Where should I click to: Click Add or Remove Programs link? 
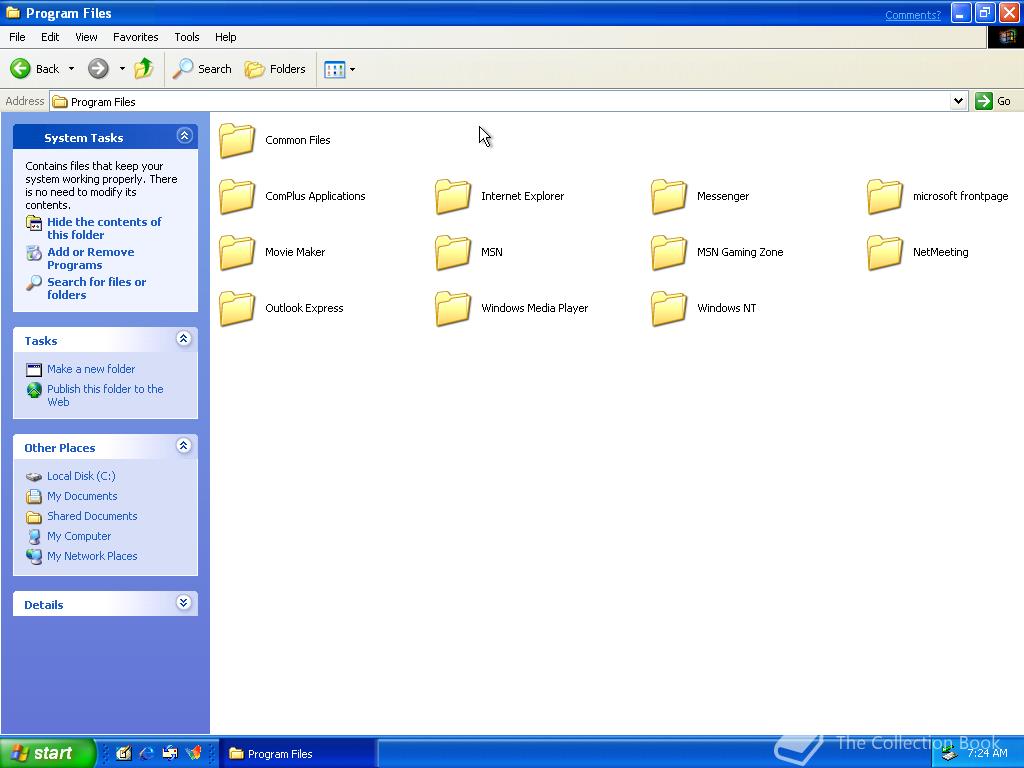[91, 259]
